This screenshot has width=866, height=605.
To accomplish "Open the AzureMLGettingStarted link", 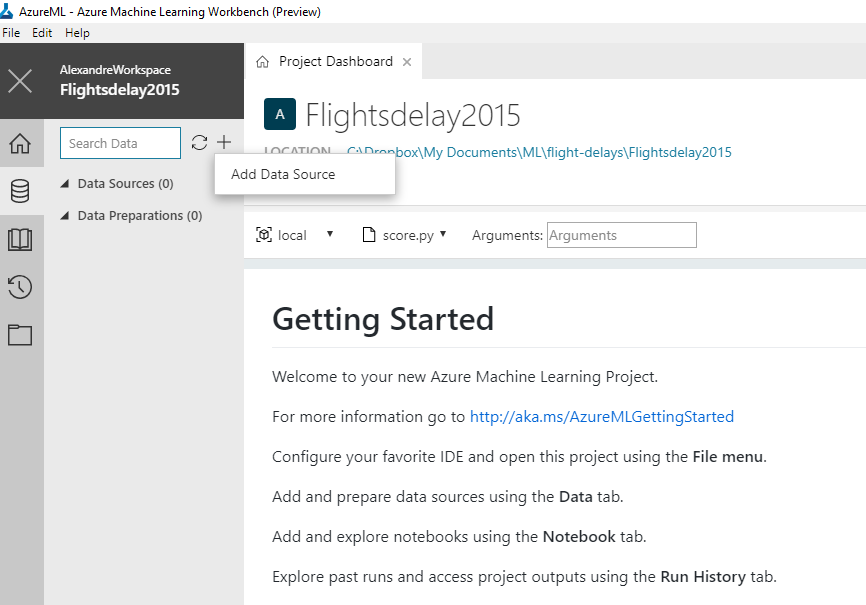I will 602,417.
